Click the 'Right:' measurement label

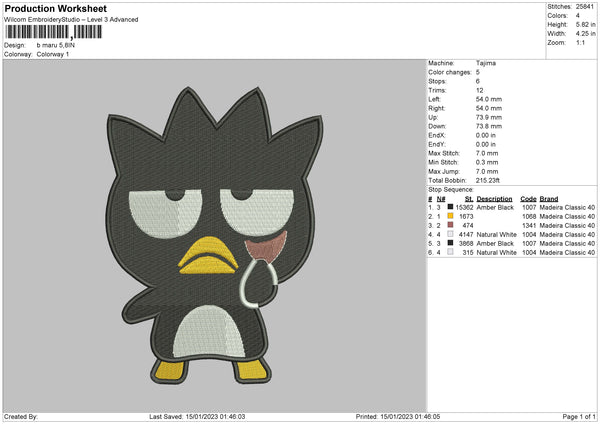pyautogui.click(x=437, y=108)
